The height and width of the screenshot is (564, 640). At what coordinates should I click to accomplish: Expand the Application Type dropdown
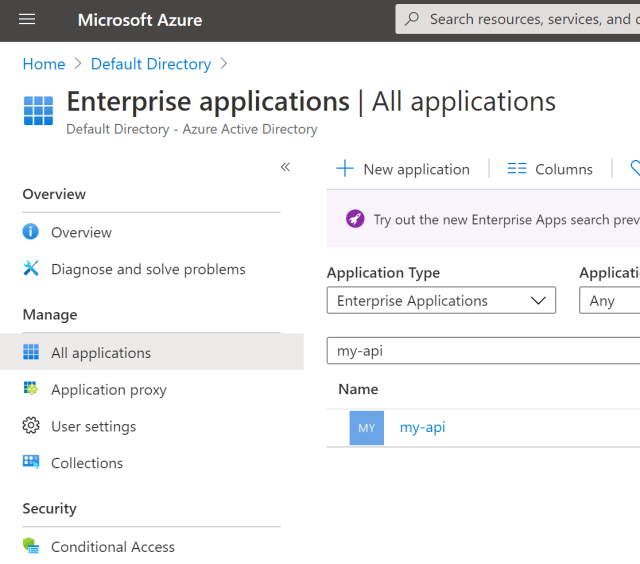(441, 301)
